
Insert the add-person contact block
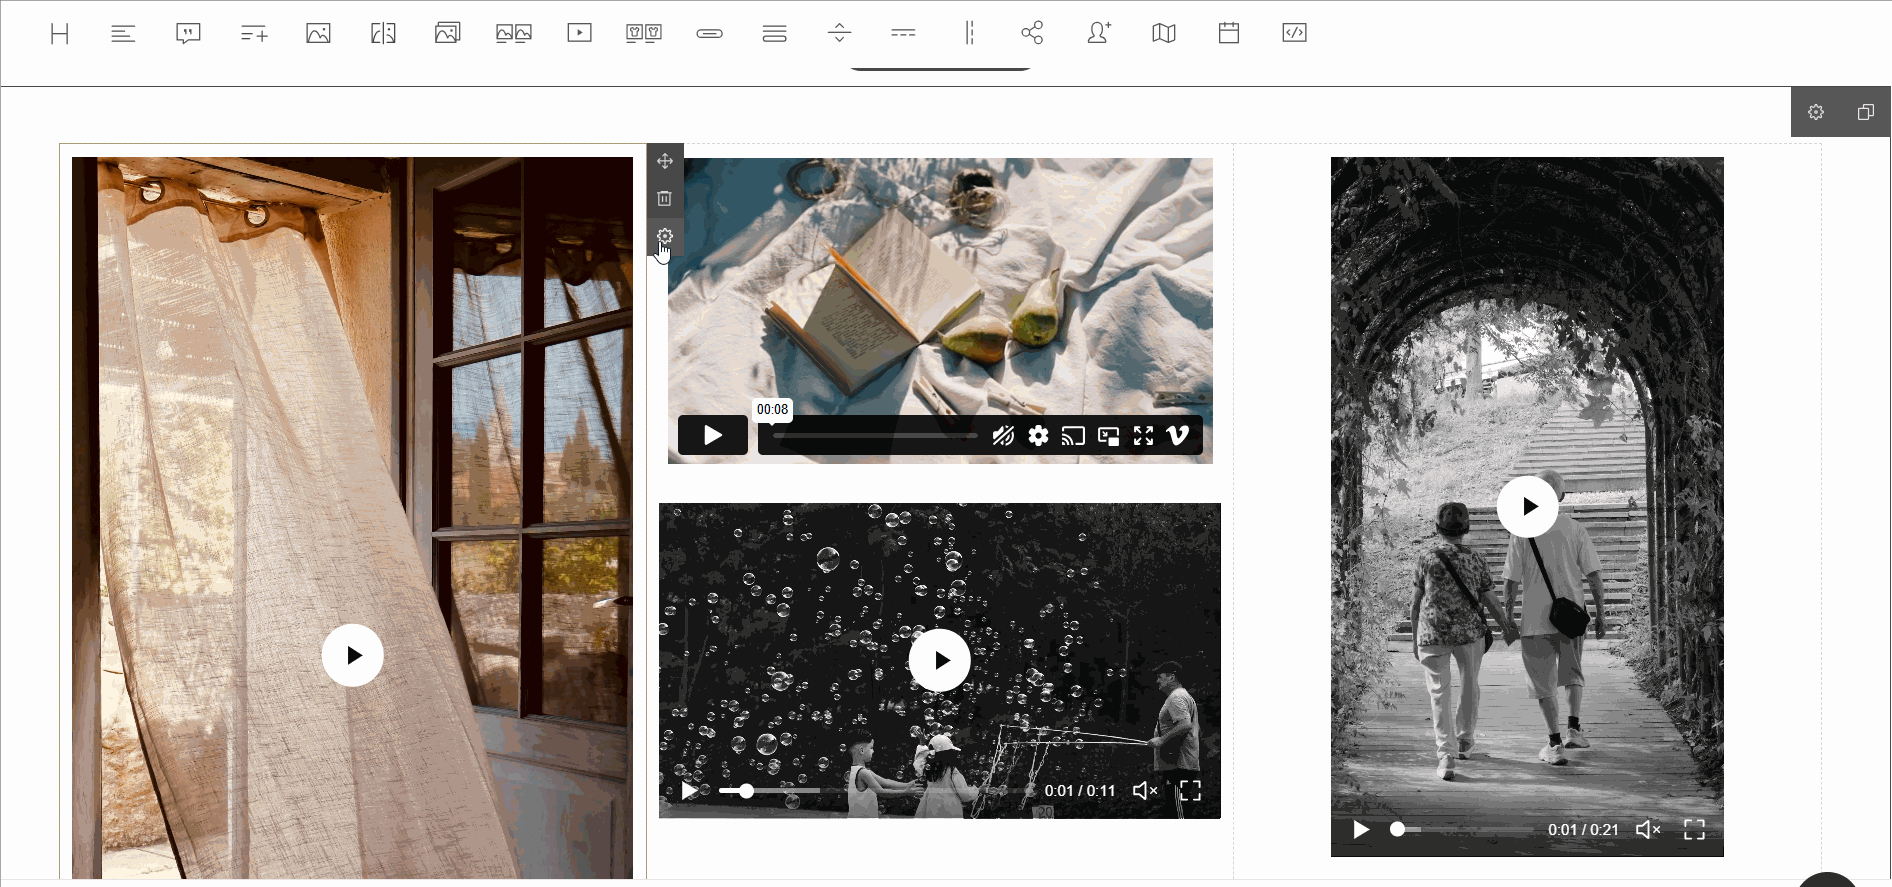[1099, 34]
